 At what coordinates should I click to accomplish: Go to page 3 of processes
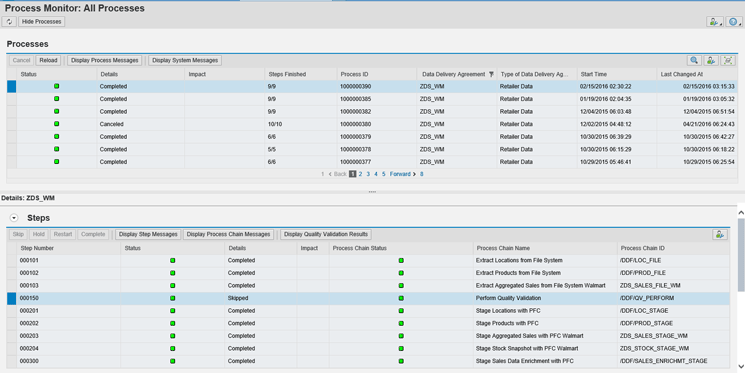(x=368, y=174)
